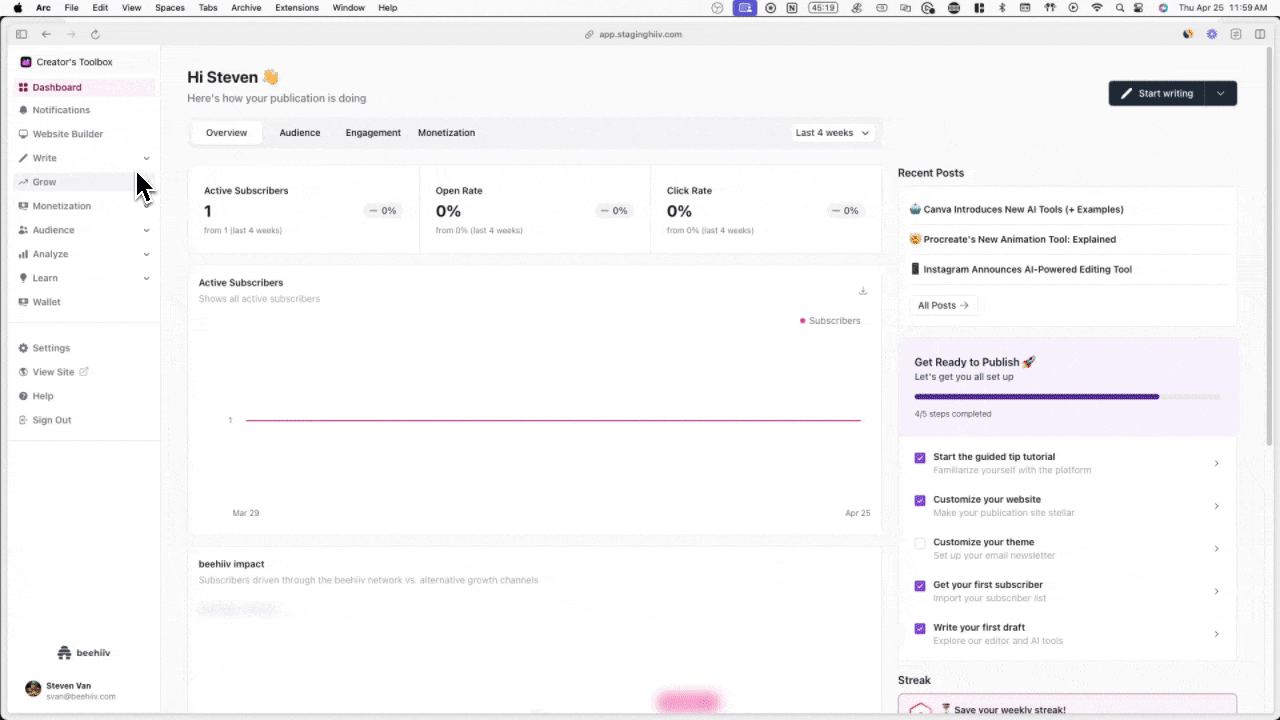1280x720 pixels.
Task: Reload the page with the refresh icon
Action: [95, 34]
